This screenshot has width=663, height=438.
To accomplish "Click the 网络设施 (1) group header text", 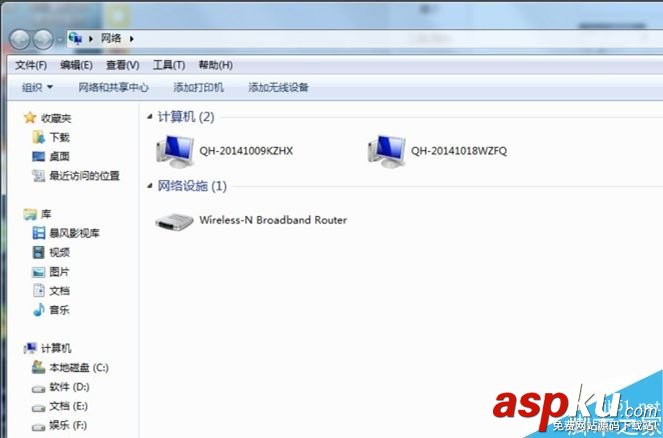I will click(x=192, y=186).
